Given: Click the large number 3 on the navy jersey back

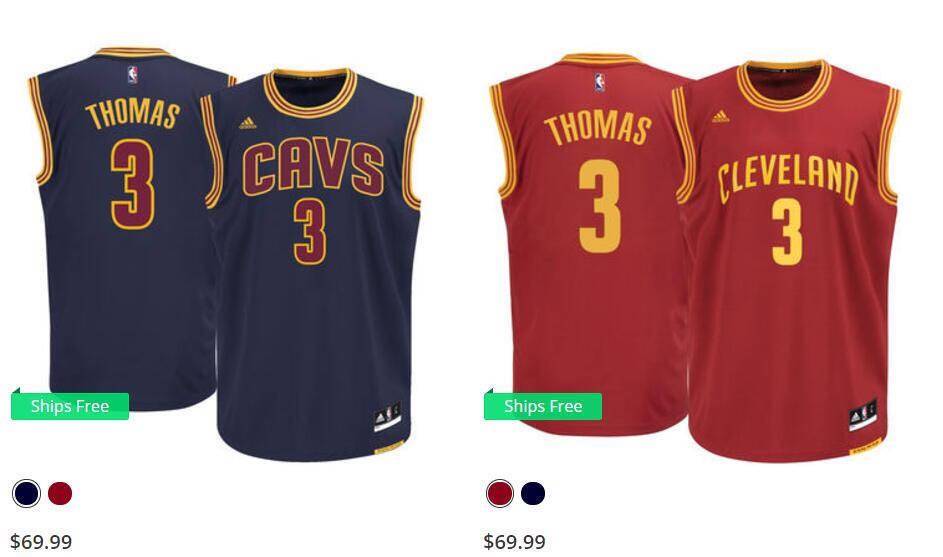Looking at the screenshot, I should (133, 184).
